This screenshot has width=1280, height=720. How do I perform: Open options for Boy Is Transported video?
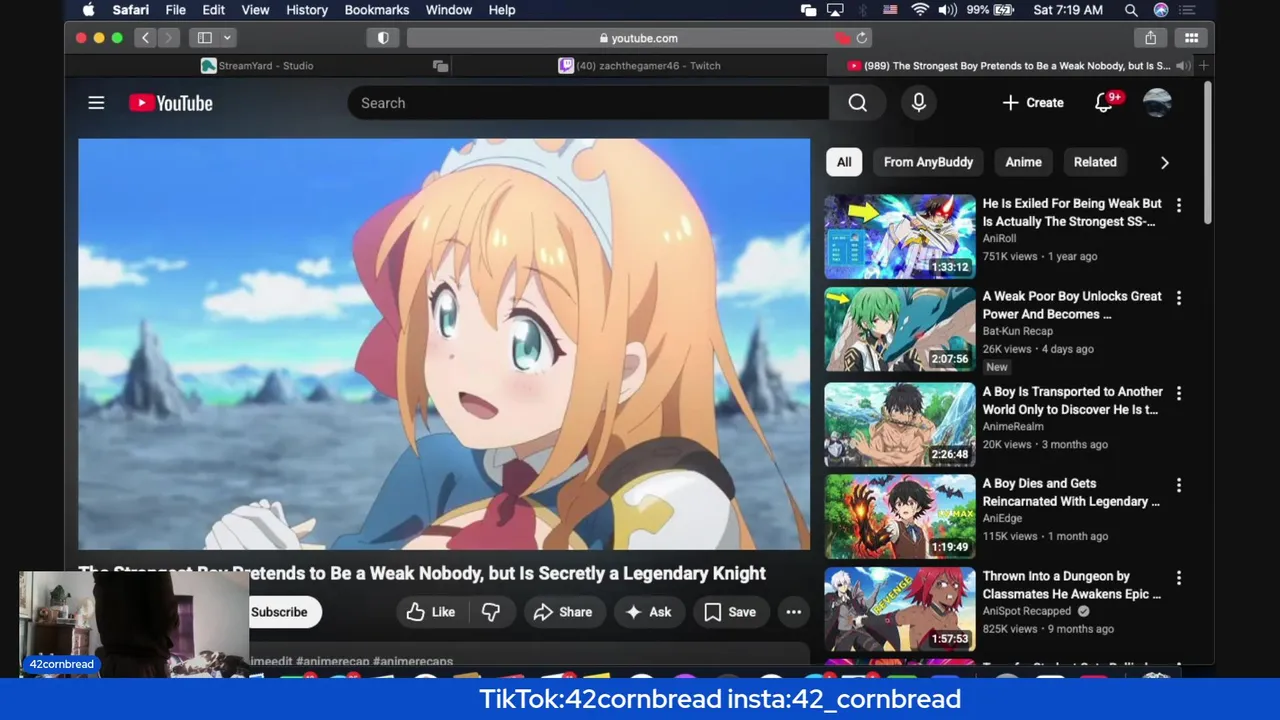(1178, 393)
